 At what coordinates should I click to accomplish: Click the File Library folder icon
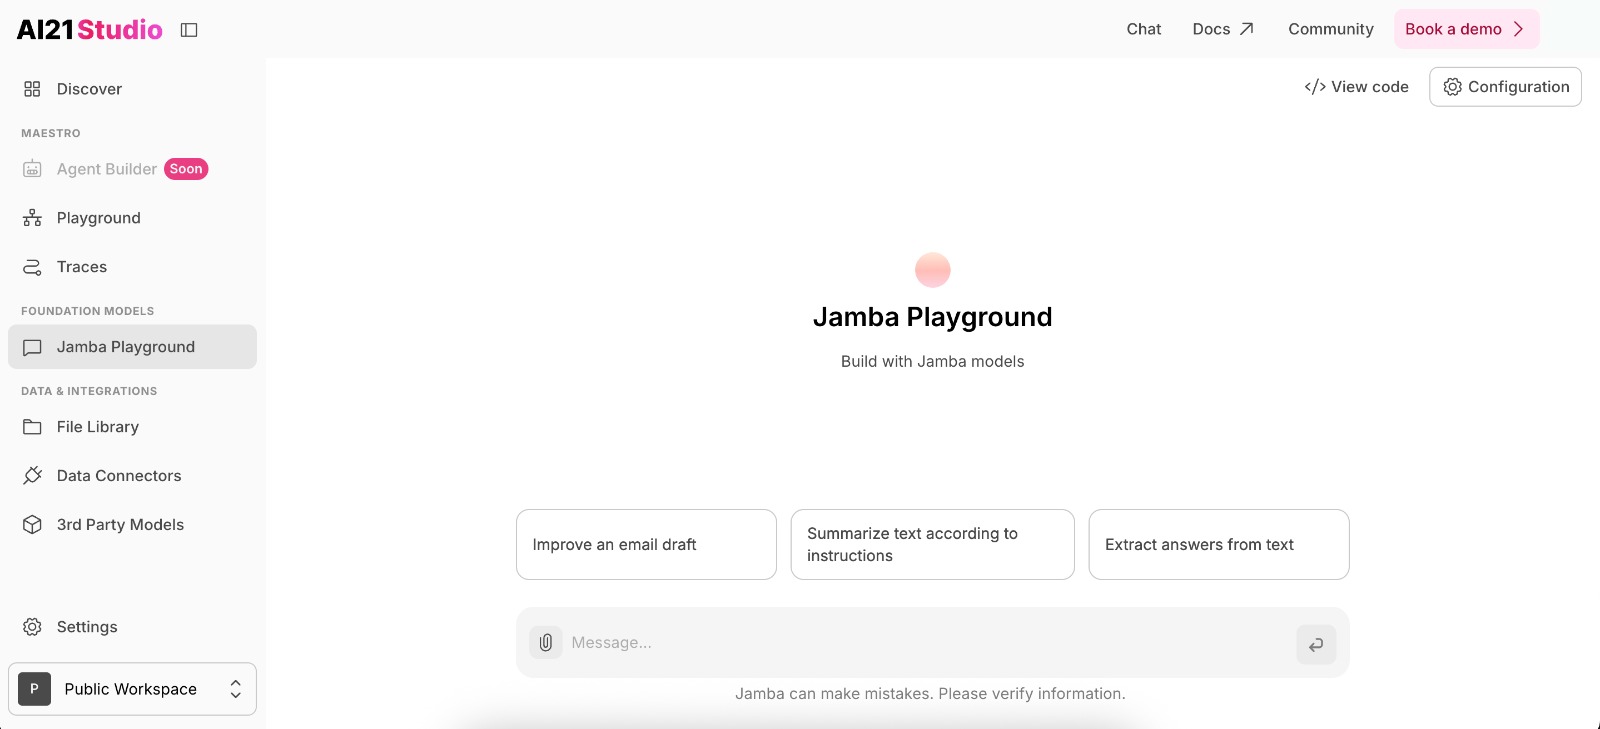[32, 427]
